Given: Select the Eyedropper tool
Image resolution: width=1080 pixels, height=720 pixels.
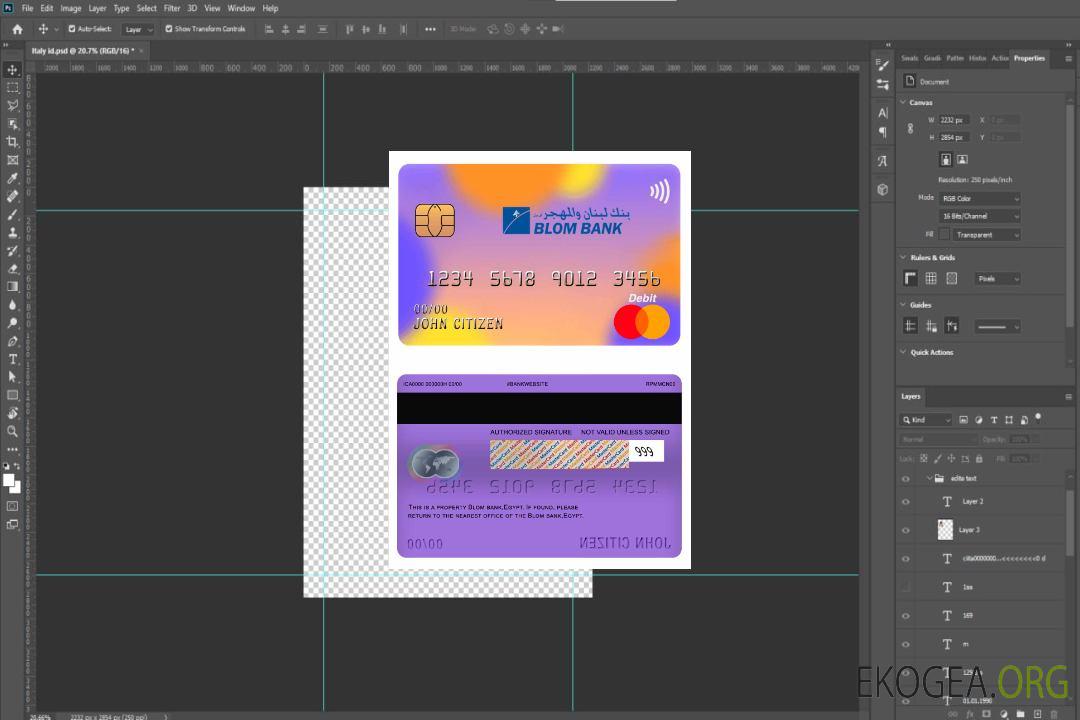Looking at the screenshot, I should click(x=12, y=178).
